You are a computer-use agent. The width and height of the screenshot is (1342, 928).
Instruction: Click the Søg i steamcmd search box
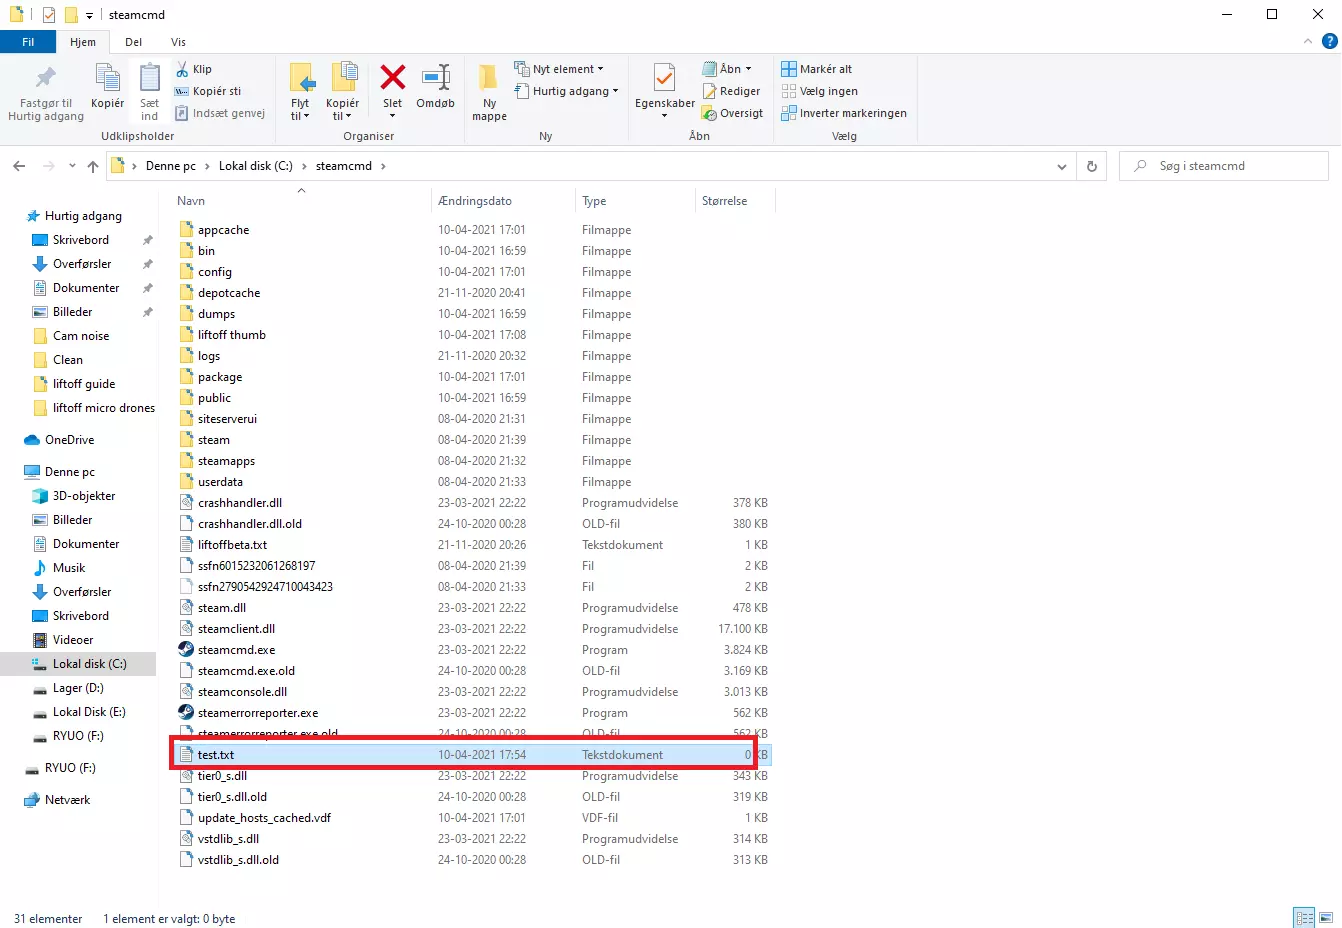coord(1223,166)
